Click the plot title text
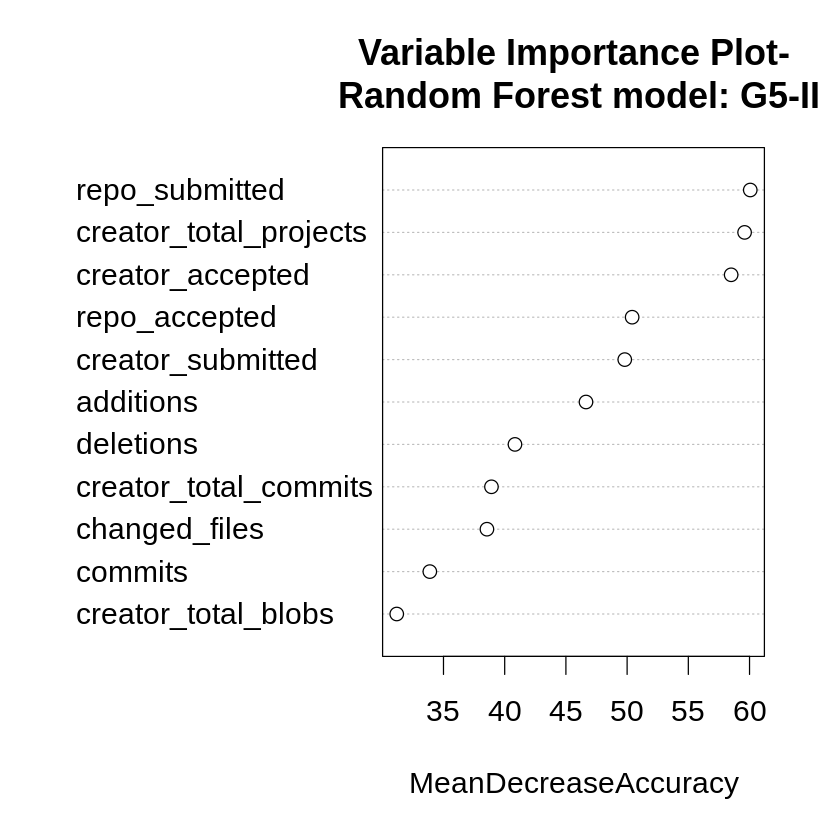 click(578, 74)
